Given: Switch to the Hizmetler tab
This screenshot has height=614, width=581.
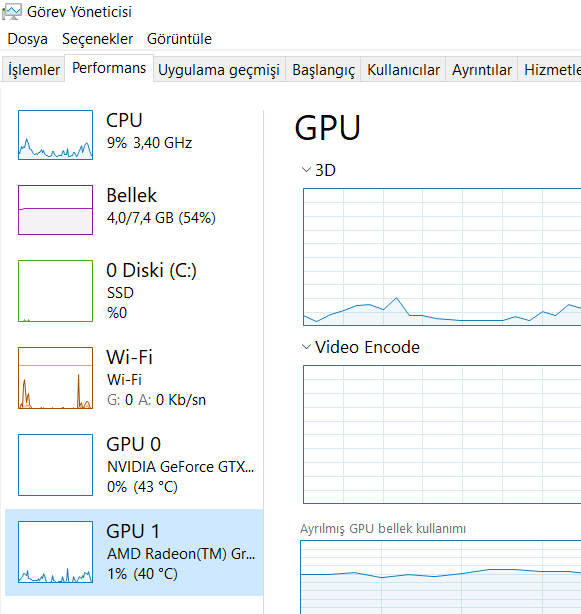Looking at the screenshot, I should click(550, 70).
